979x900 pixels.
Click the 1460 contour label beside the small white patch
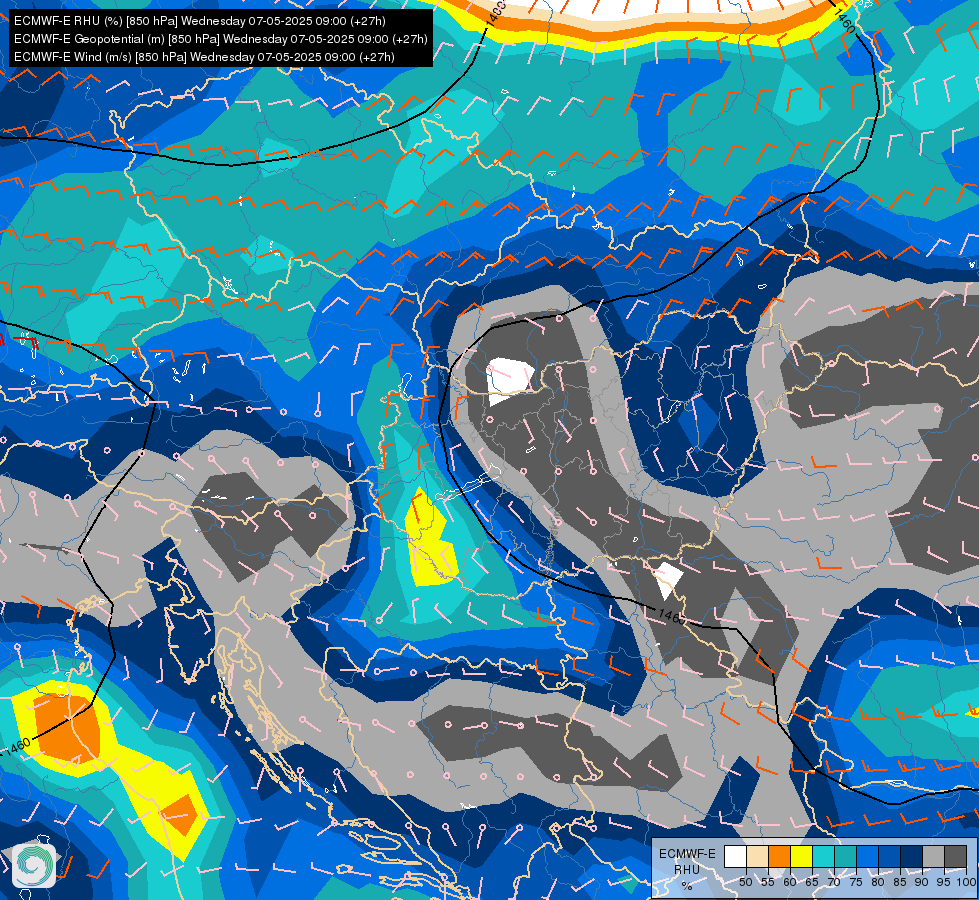pos(671,616)
